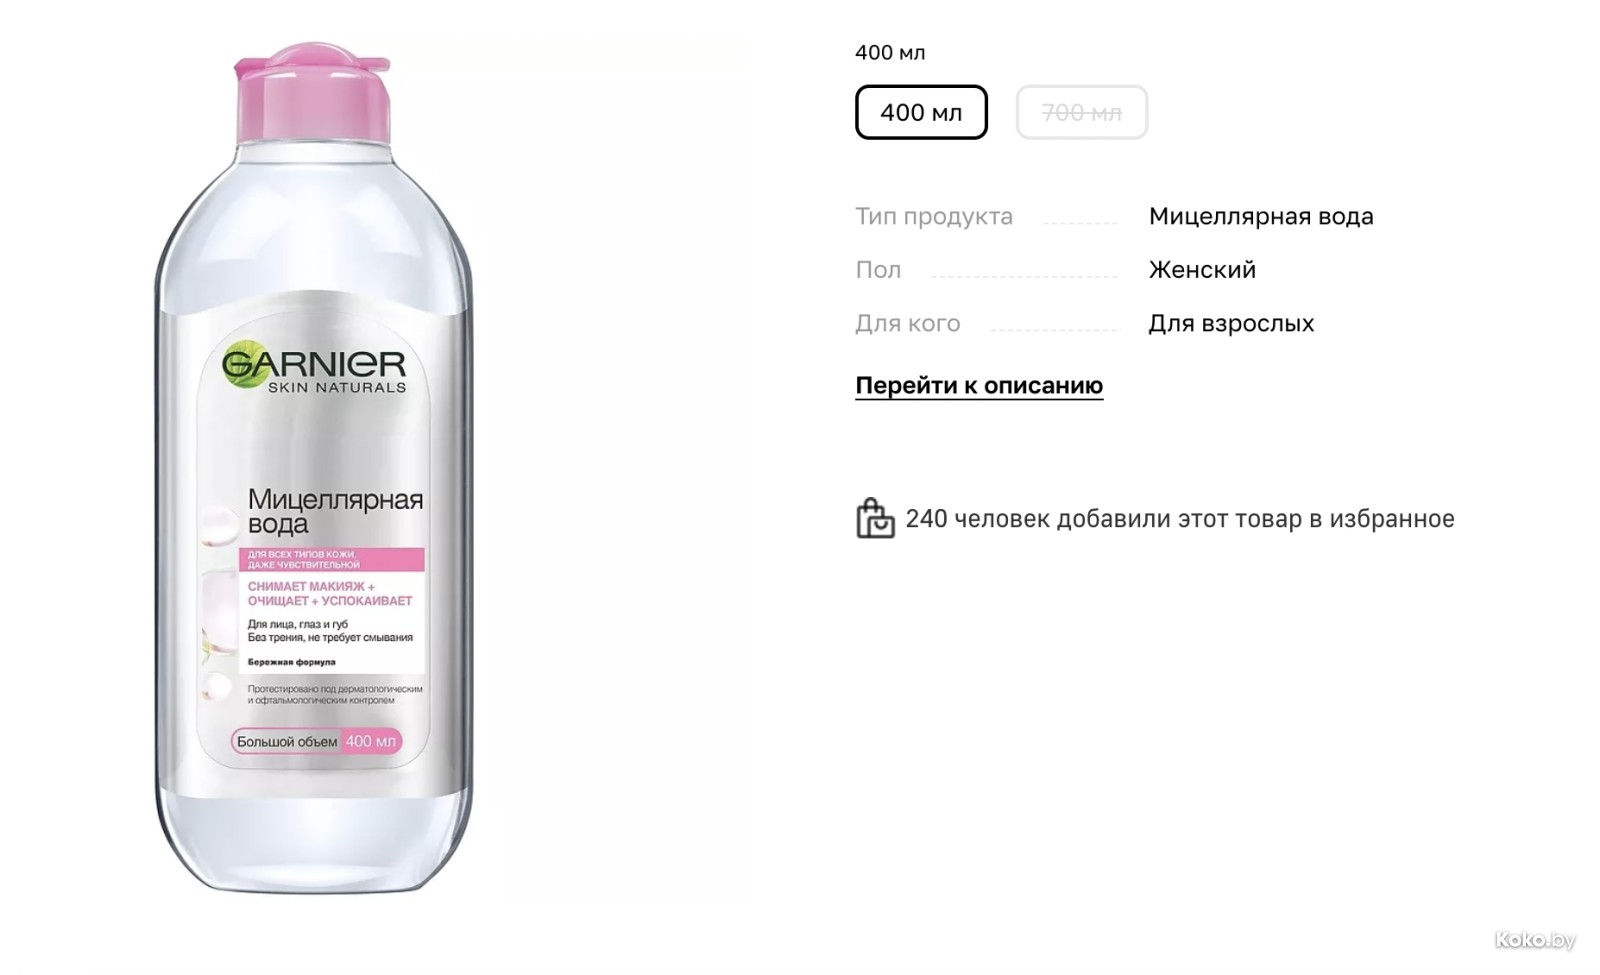1600x975 pixels.
Task: Click the Для взрослых value
Action: [x=1231, y=323]
